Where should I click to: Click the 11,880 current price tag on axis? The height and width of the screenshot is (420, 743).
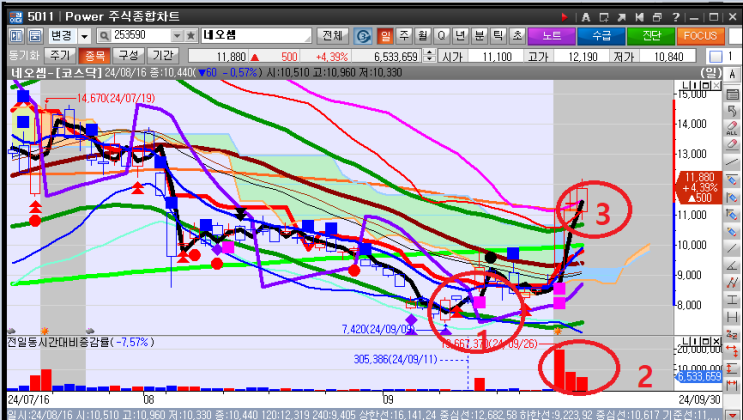(x=698, y=188)
